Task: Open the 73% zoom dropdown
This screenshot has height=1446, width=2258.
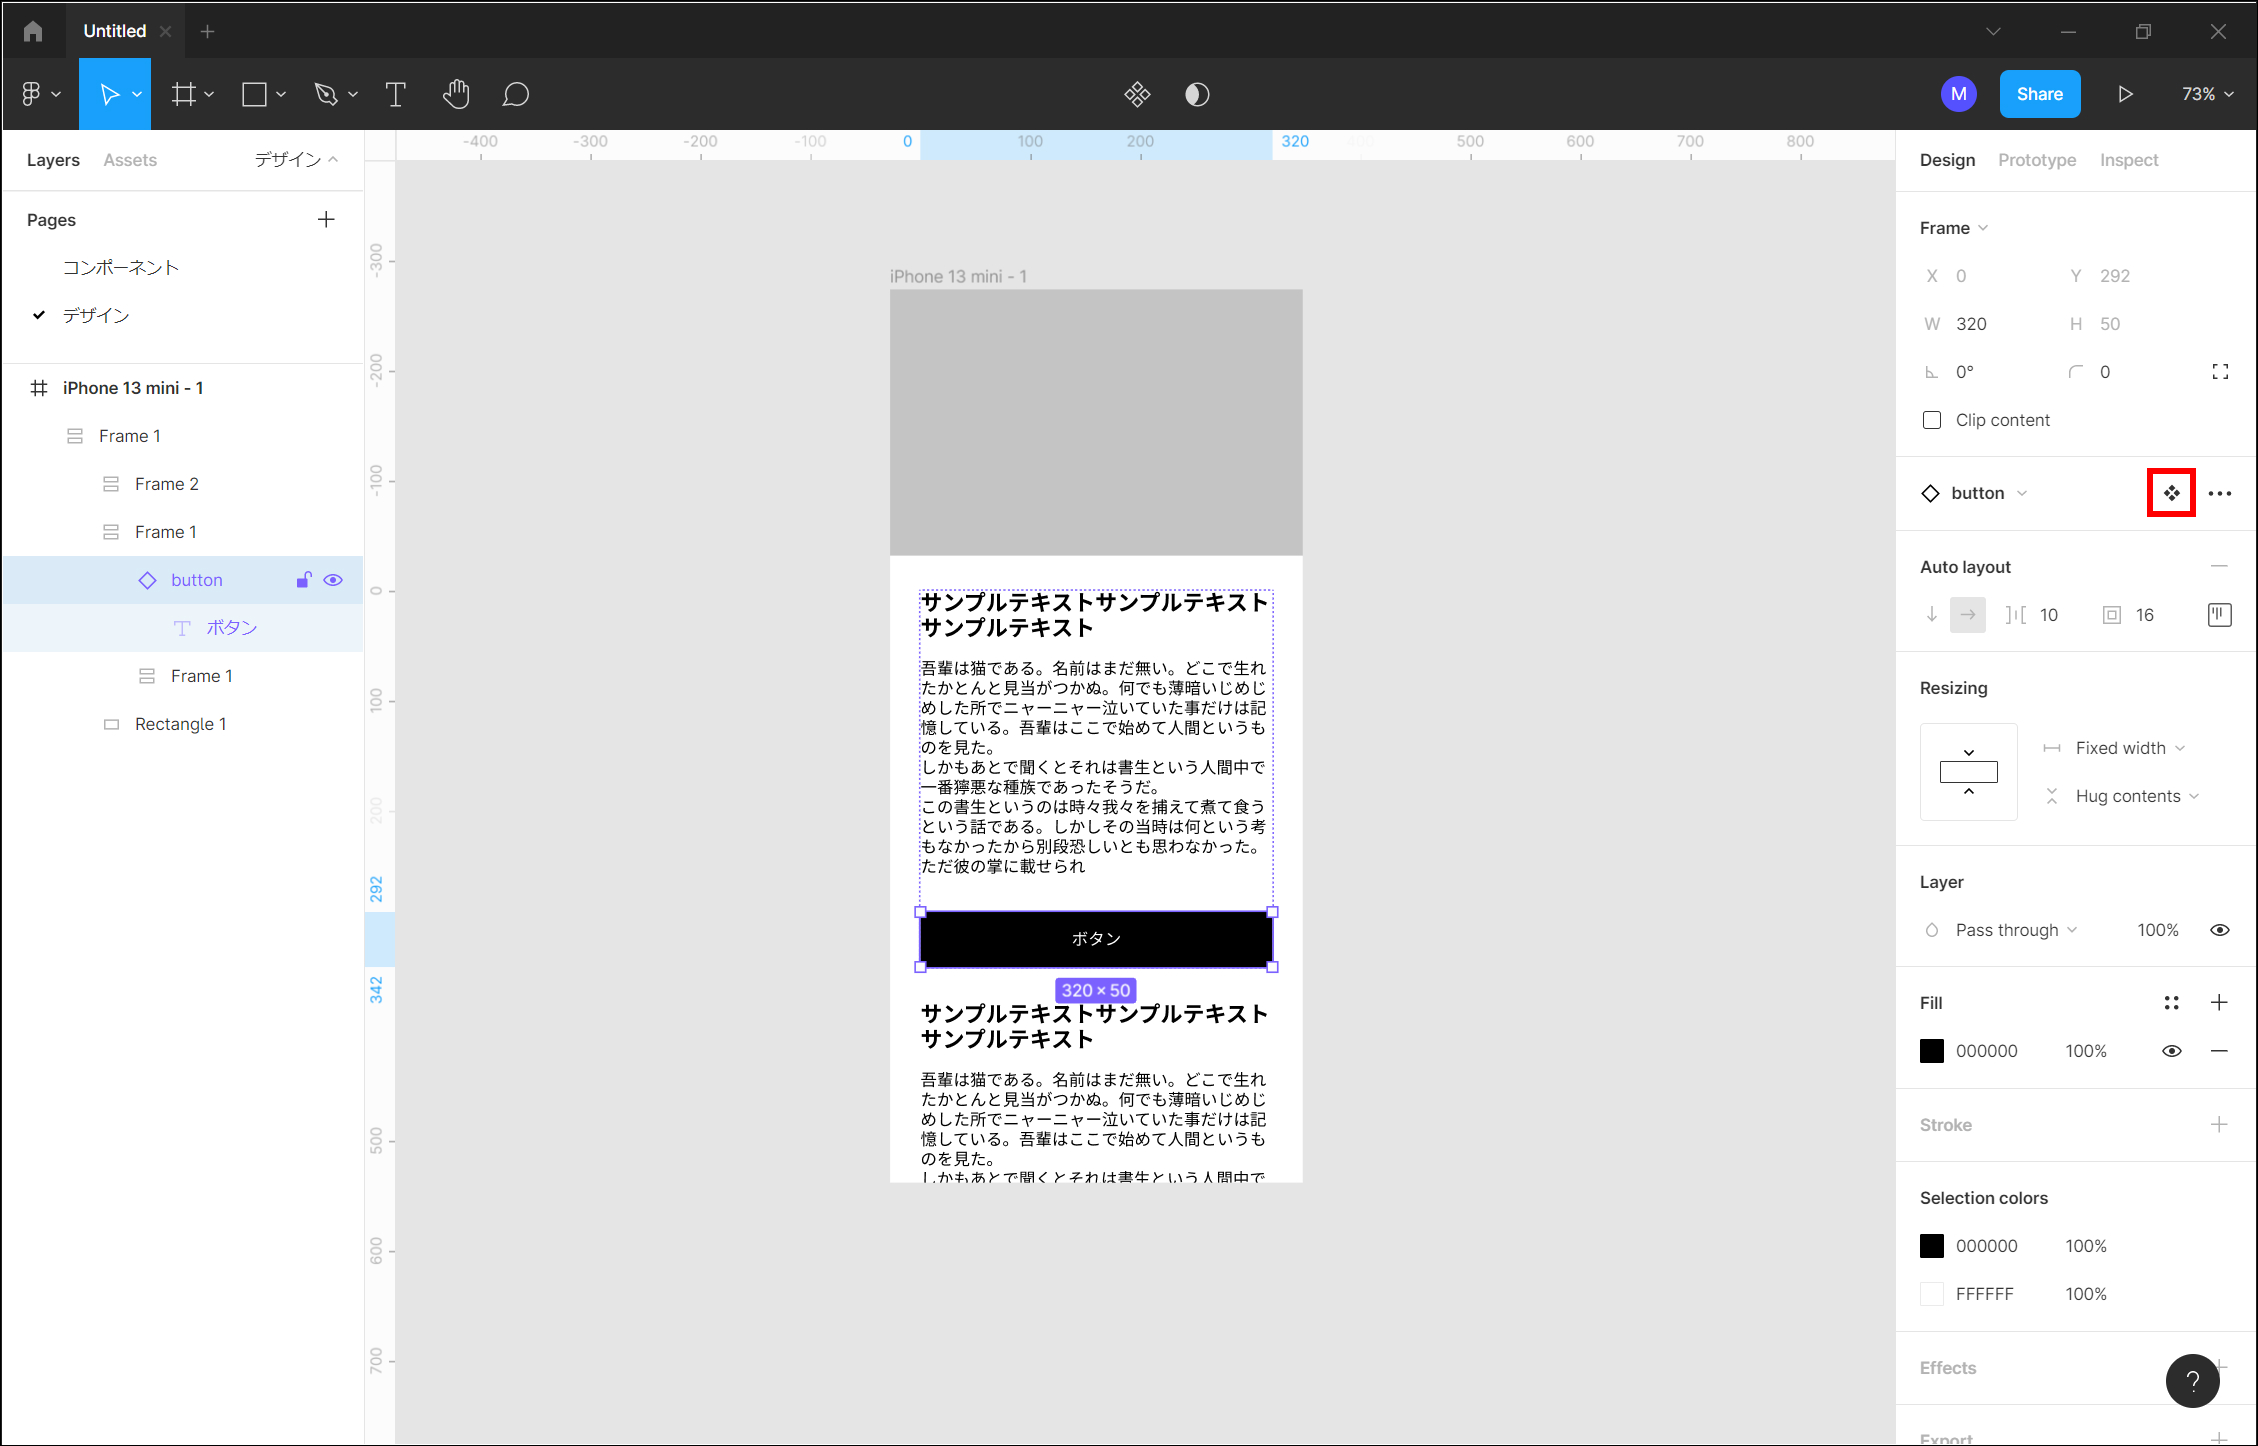Action: [x=2207, y=94]
